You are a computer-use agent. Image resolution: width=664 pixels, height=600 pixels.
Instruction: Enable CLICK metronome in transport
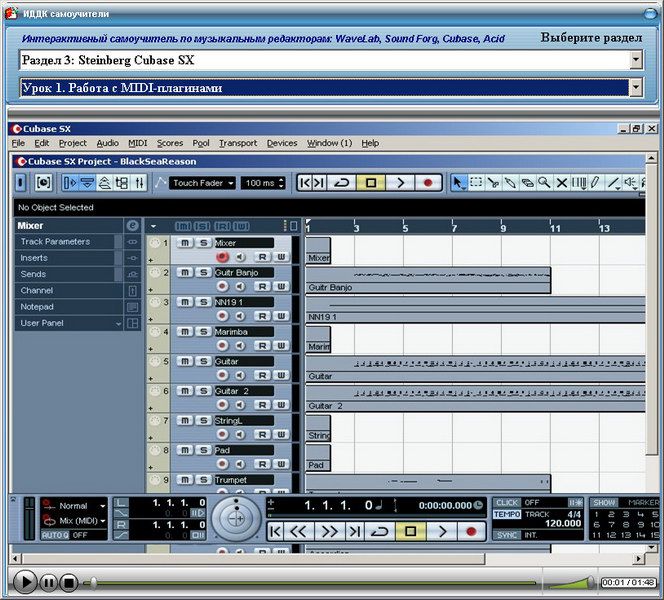pos(507,503)
